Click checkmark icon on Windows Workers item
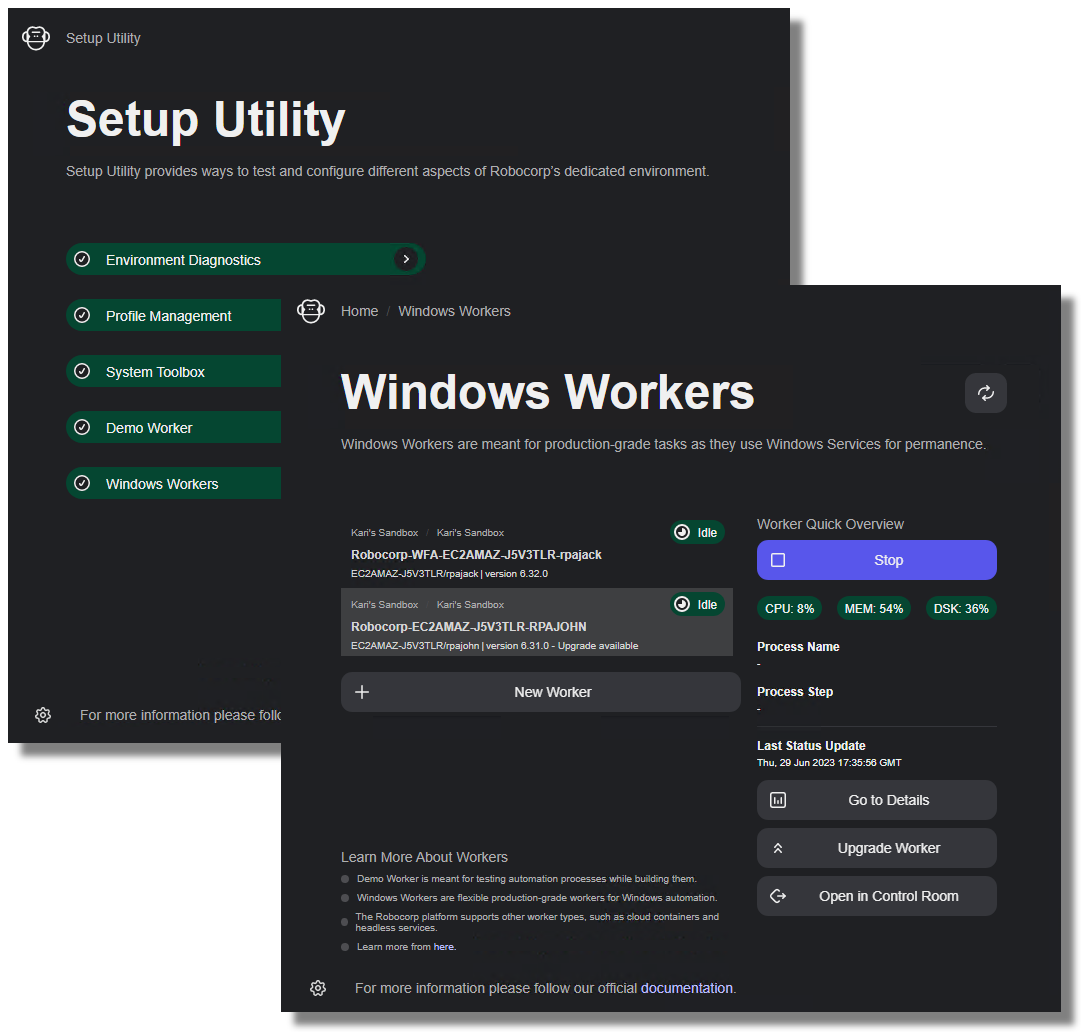This screenshot has height=1032, width=1081. click(x=82, y=483)
